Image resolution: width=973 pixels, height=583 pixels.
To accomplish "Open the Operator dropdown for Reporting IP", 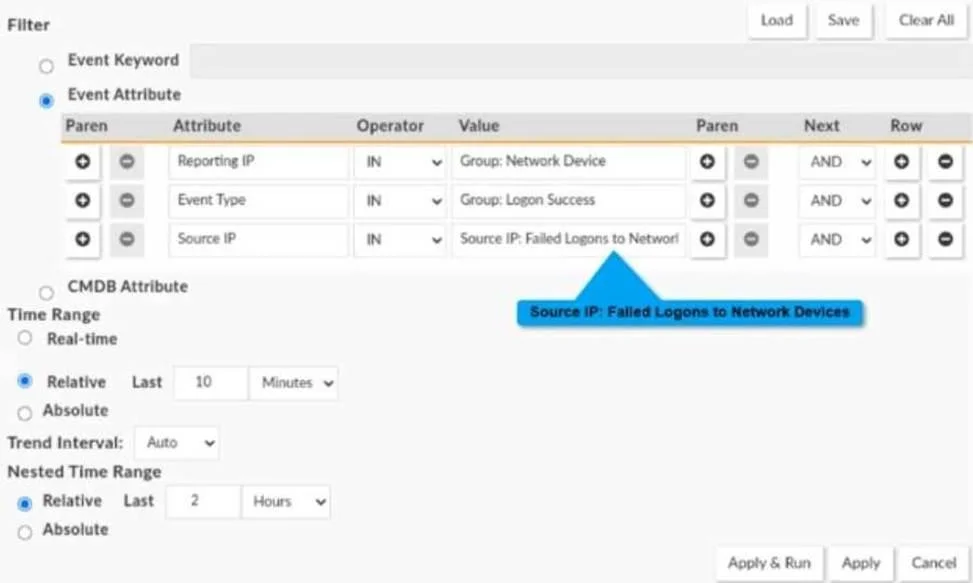I will pos(400,162).
